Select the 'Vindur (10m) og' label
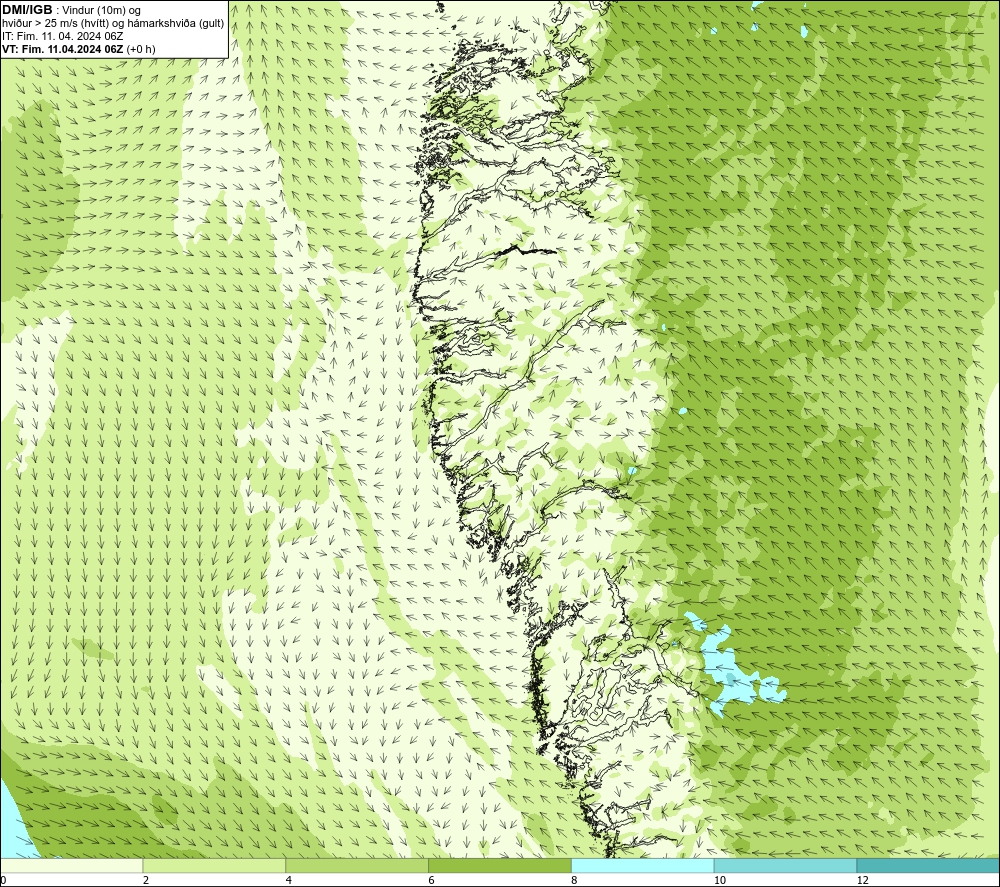 pos(102,11)
